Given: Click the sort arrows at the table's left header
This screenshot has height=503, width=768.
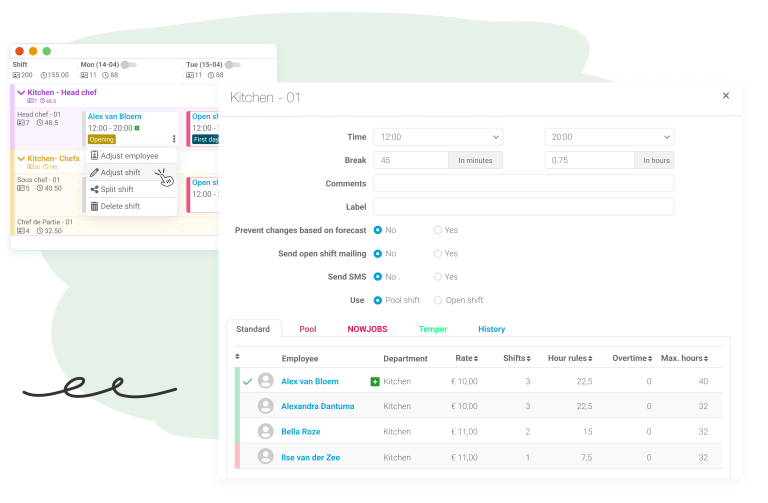Looking at the screenshot, I should [x=238, y=357].
